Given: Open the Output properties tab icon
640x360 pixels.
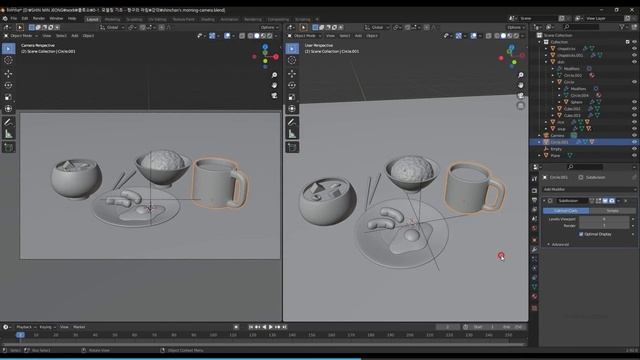Looking at the screenshot, I should point(534,200).
